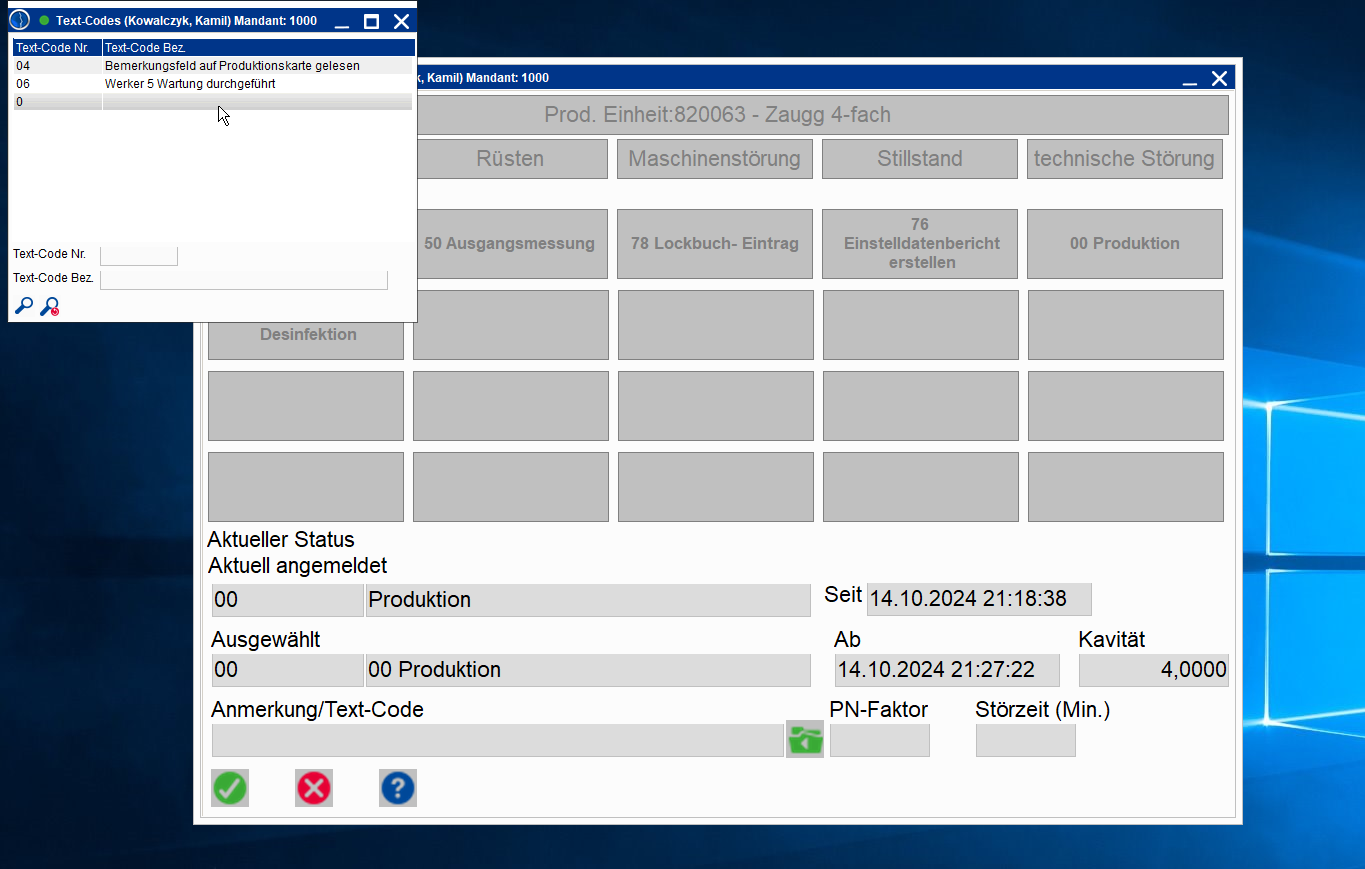Select the technische Störung button
This screenshot has width=1365, height=869.
tap(1124, 159)
